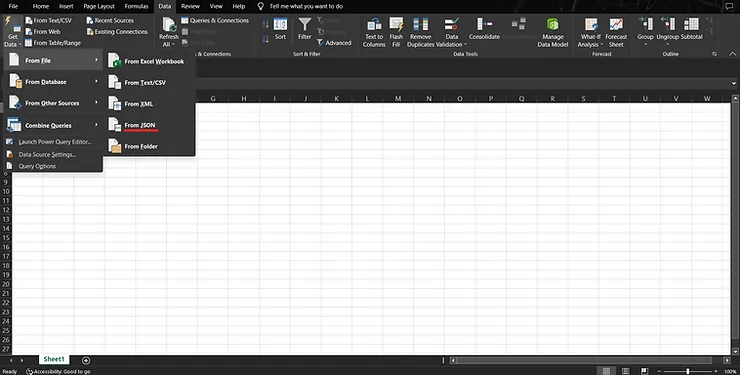Open the Review tab
Viewport: 740px width, 375px height.
[190, 6]
